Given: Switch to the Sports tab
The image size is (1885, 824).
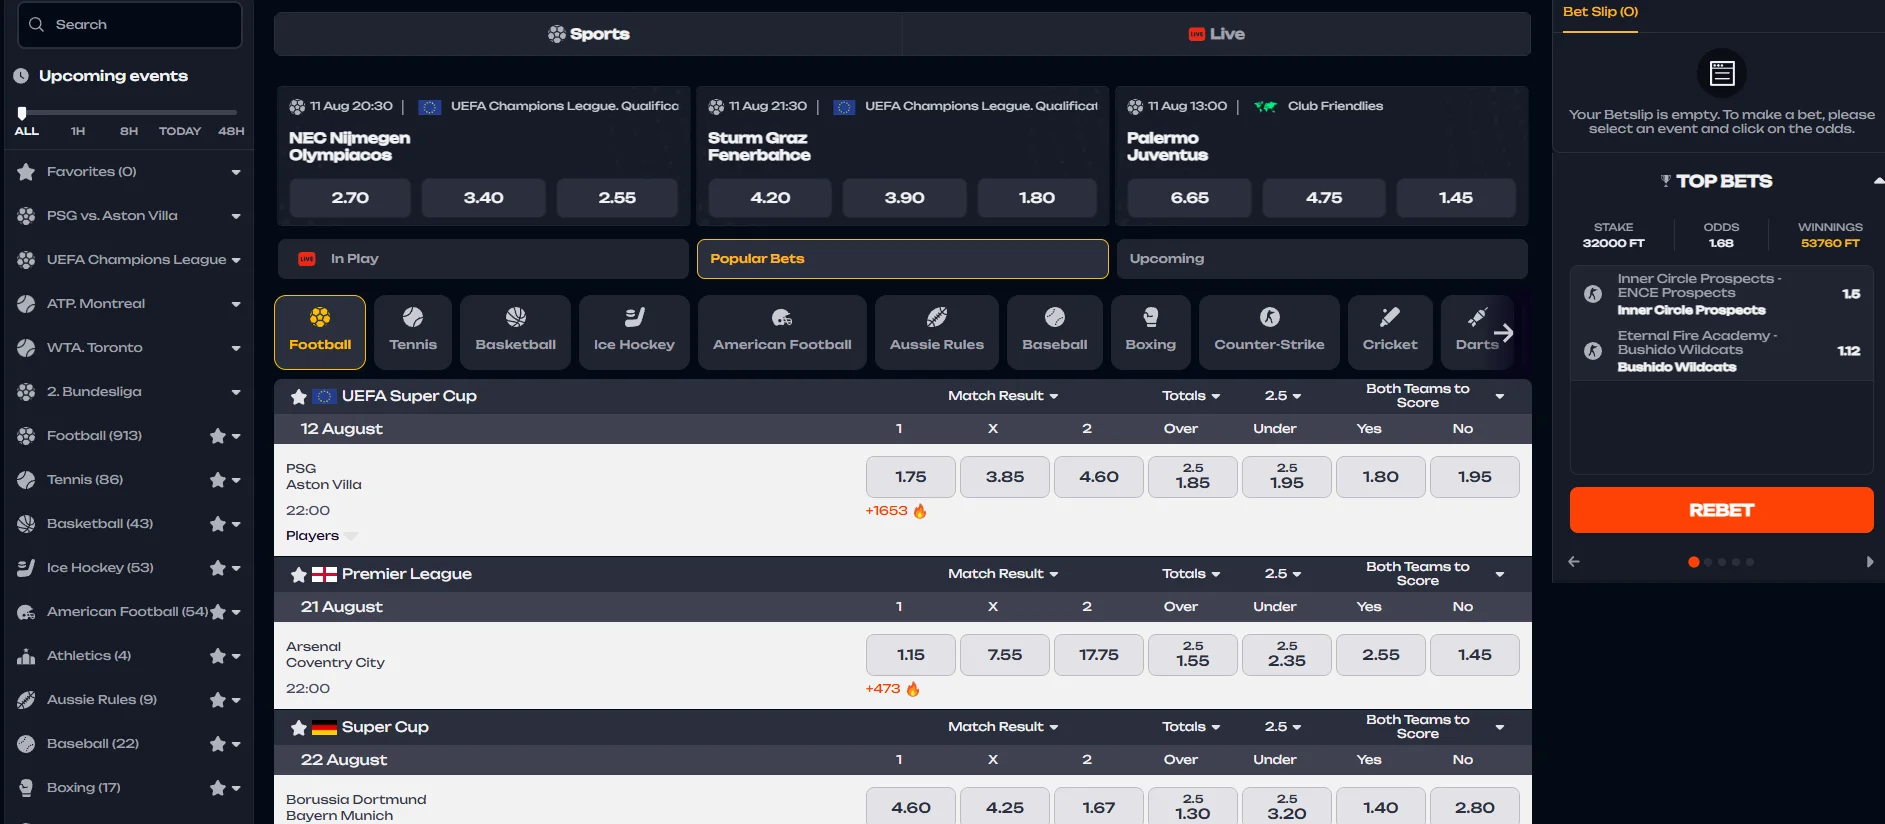Looking at the screenshot, I should (588, 34).
